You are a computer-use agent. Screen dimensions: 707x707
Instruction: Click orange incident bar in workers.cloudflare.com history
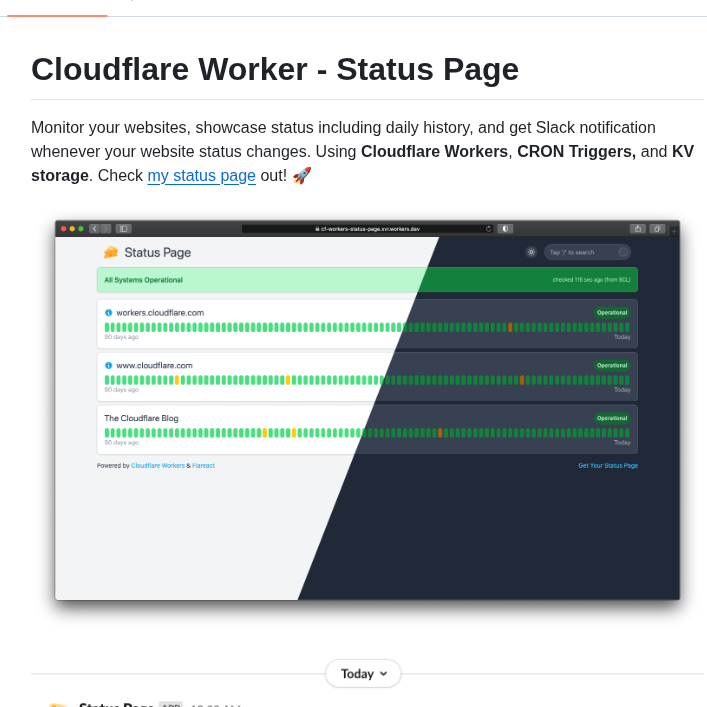coord(510,327)
